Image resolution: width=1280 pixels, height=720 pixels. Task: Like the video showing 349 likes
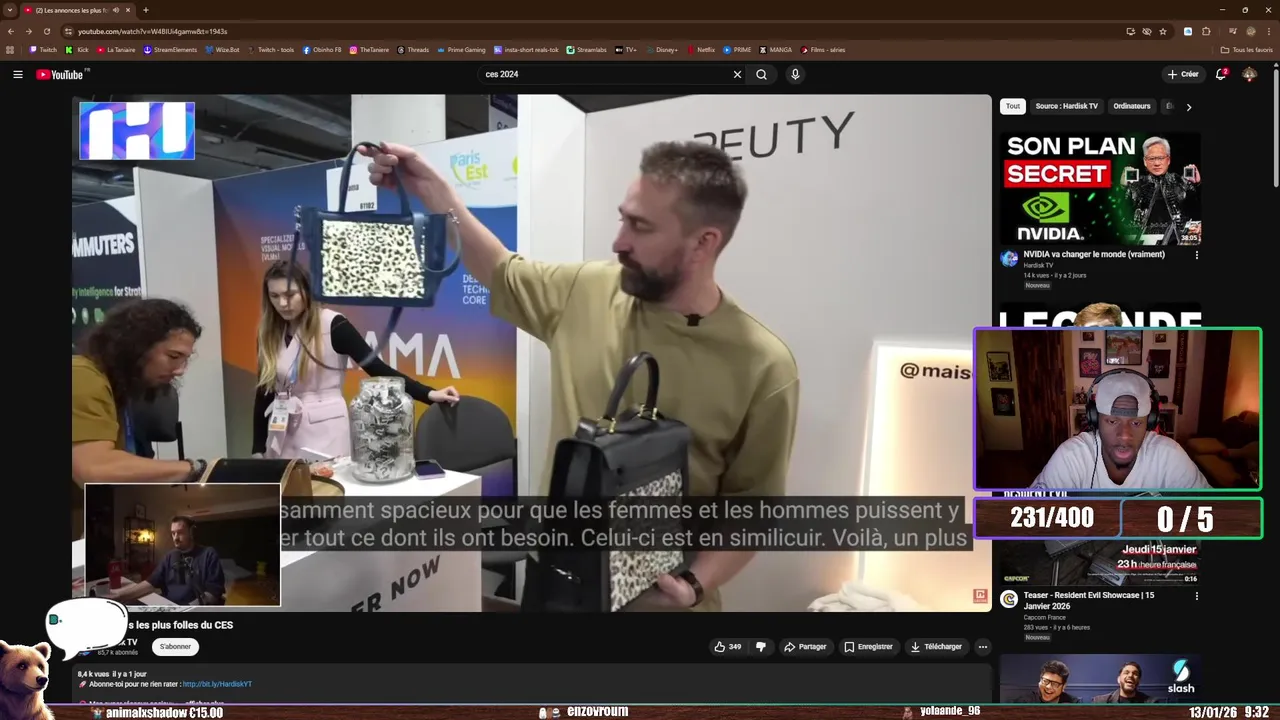[727, 647]
